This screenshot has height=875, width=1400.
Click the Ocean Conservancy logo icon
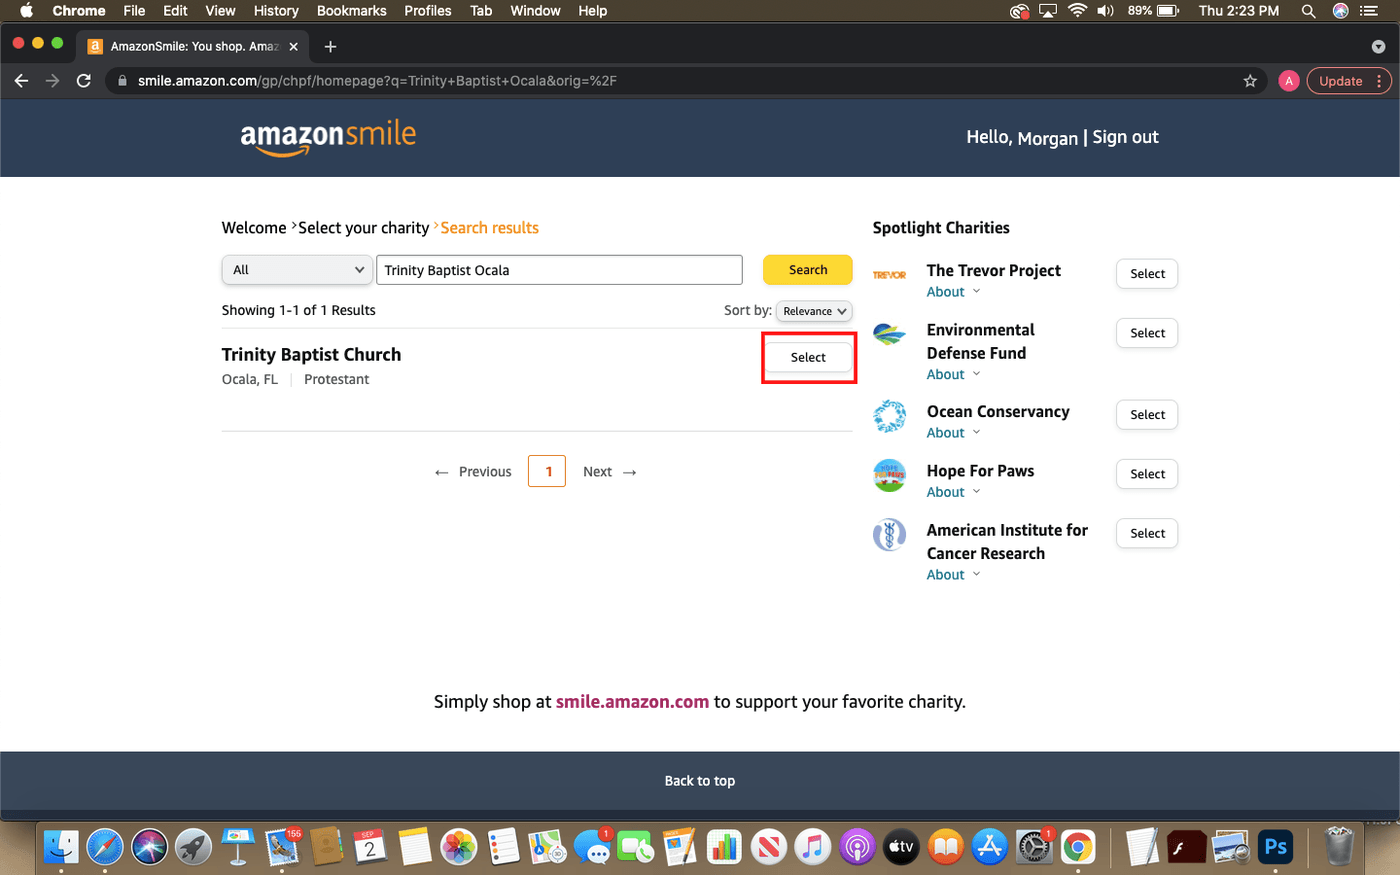coord(889,416)
